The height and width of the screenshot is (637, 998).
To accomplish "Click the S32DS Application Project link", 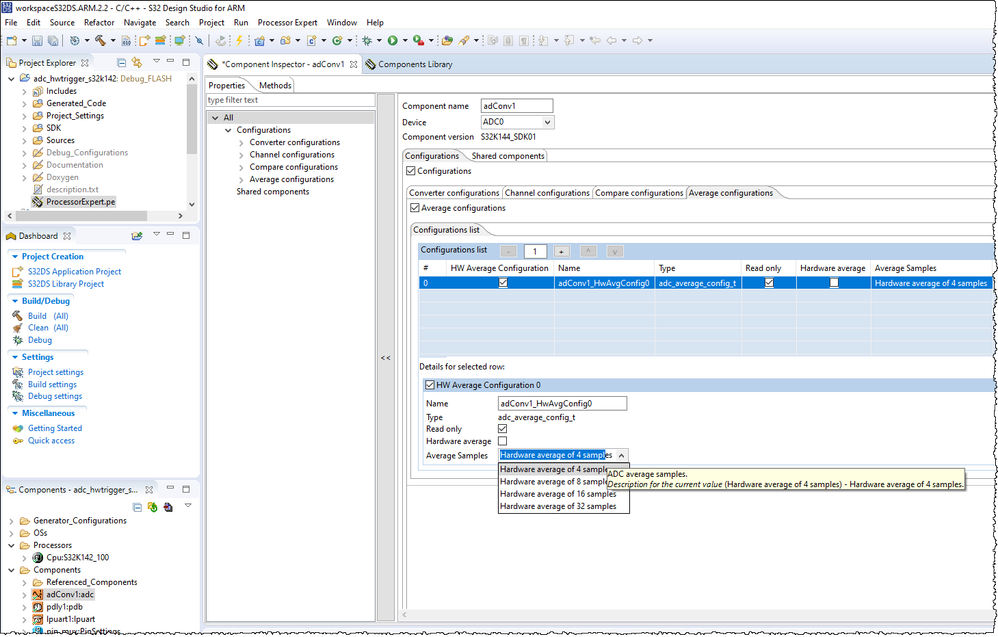I will (x=74, y=272).
